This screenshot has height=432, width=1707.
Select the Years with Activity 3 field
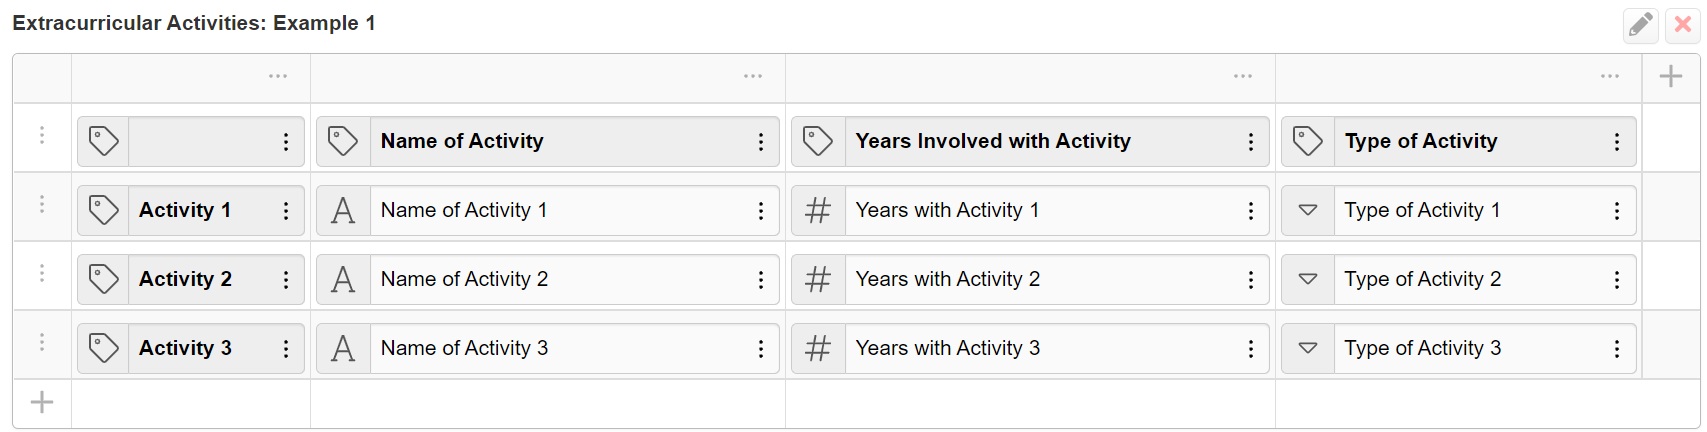[x=1030, y=348]
